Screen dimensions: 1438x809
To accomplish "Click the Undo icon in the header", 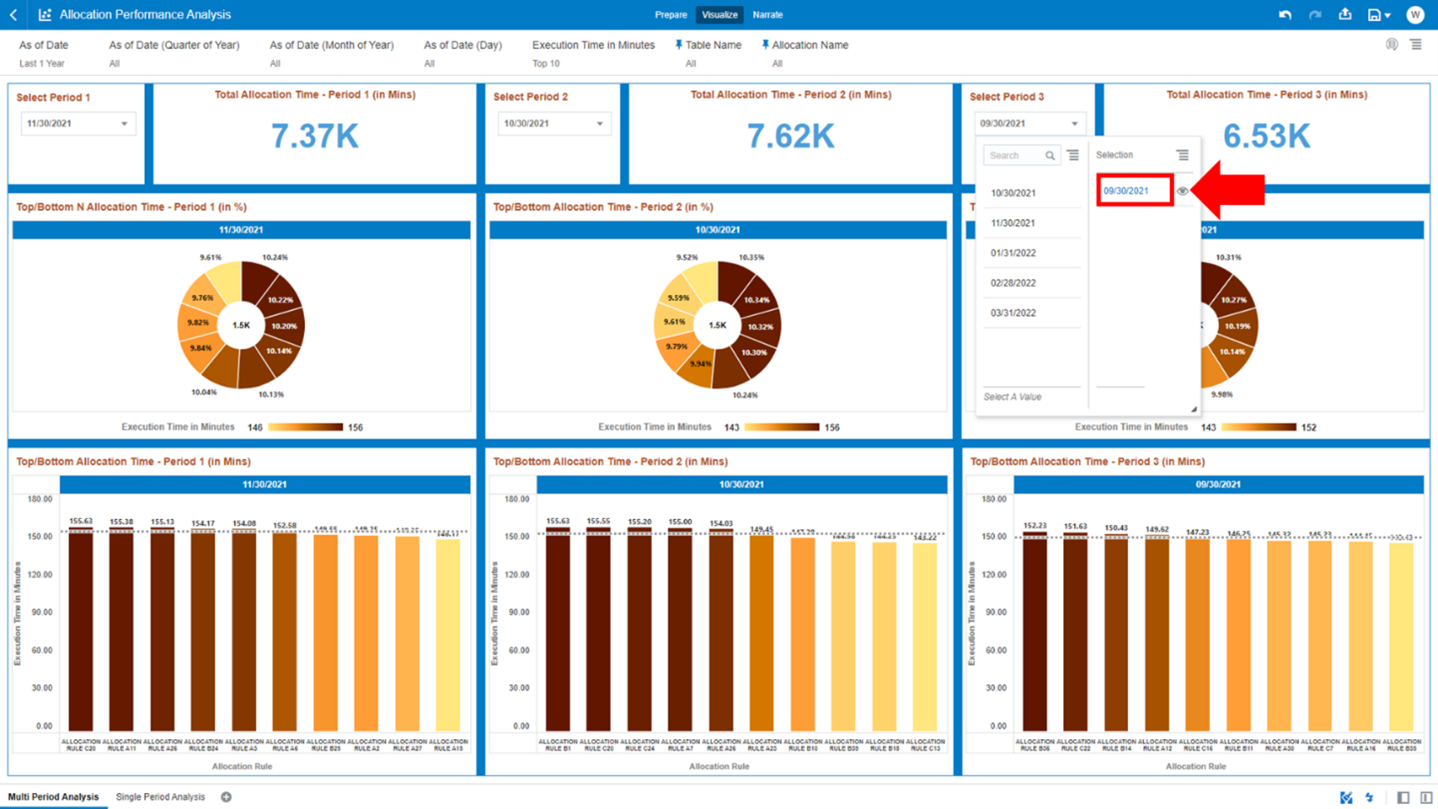I will pos(1285,14).
